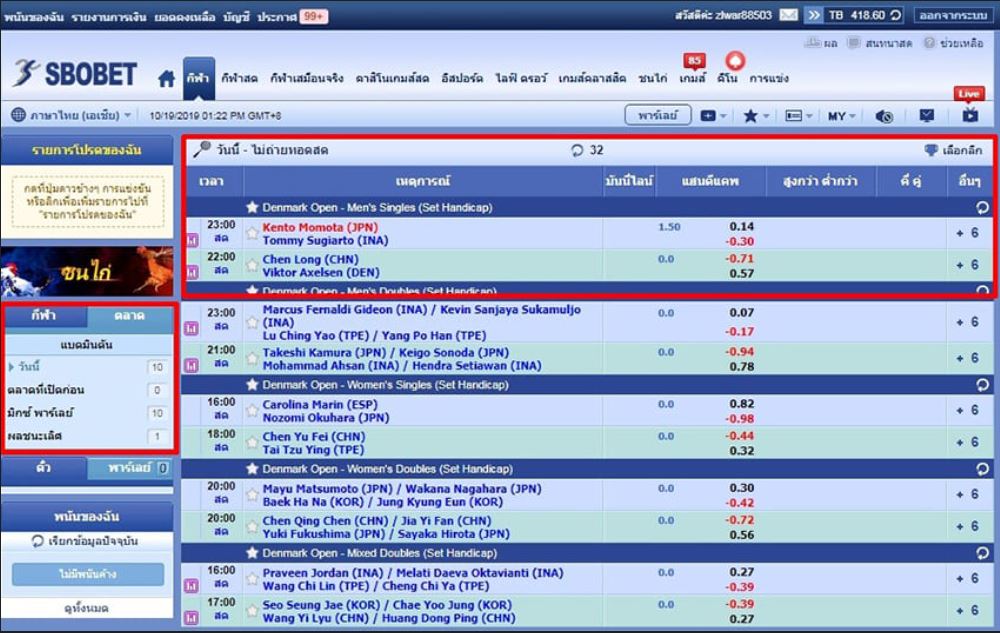Open the star favorites dropdown in toolbar
Image resolution: width=1000 pixels, height=633 pixels.
pos(756,116)
